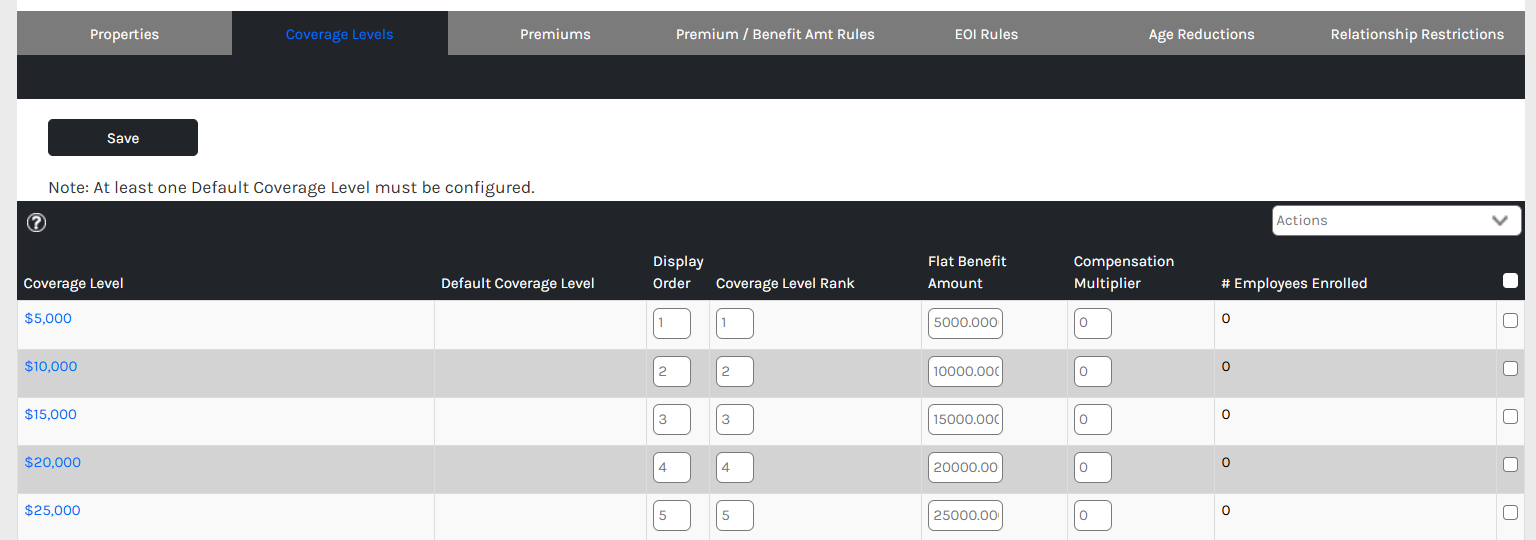Click the Flat Benefit Amount column header
Image resolution: width=1536 pixels, height=540 pixels.
pos(967,272)
